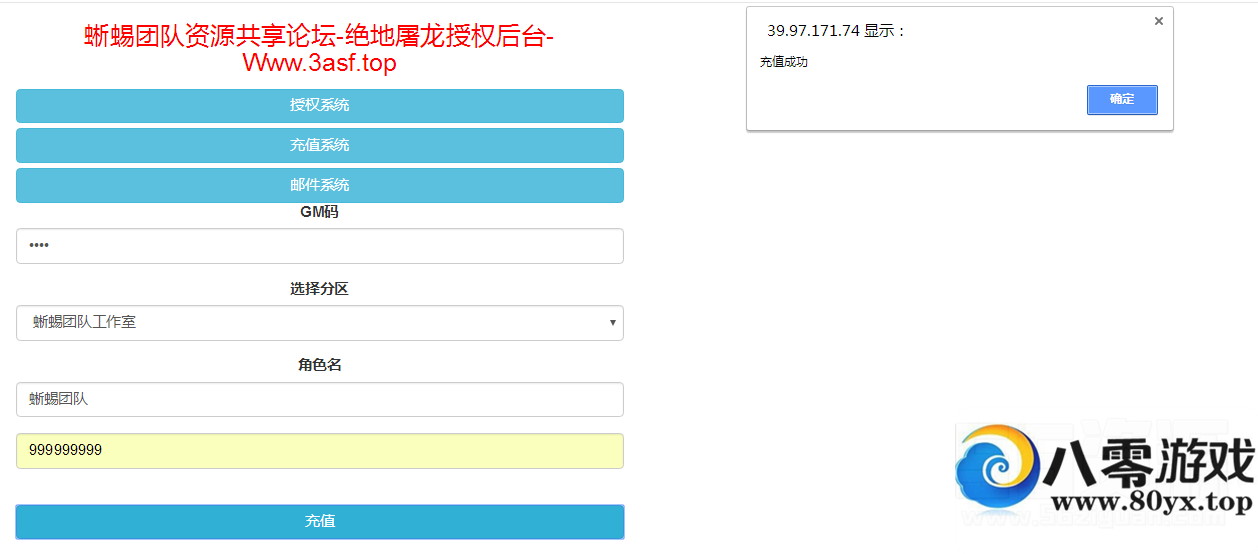Click the 充值成功 message in the alert
Viewport: 1258px width, 554px height.
tap(783, 62)
